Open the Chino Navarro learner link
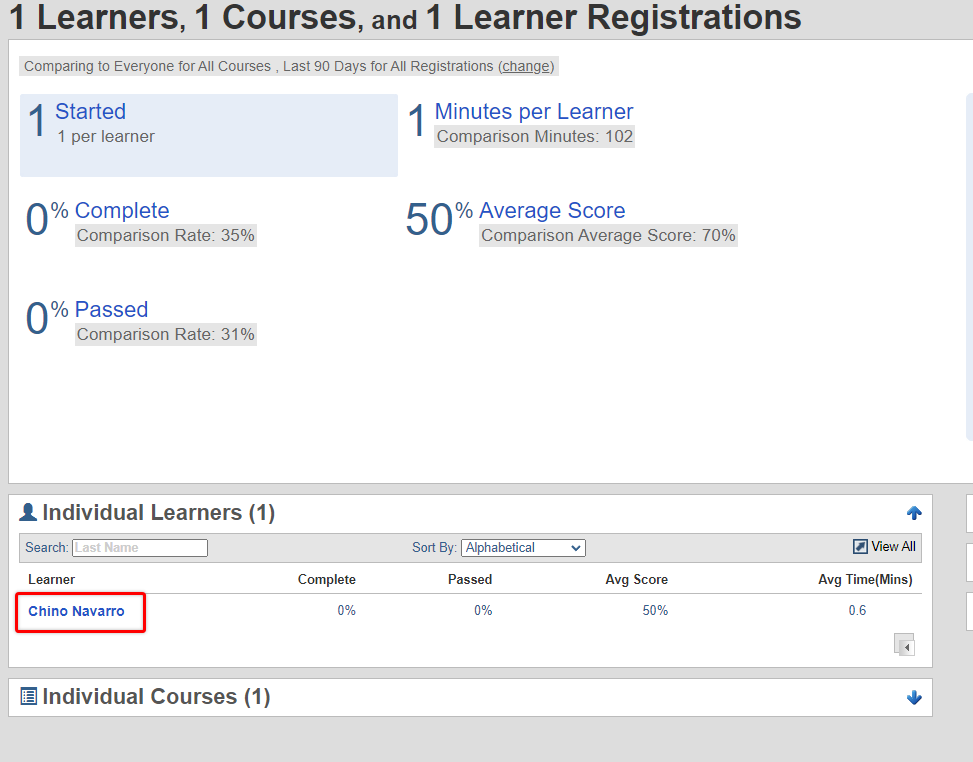The height and width of the screenshot is (762, 973). click(x=76, y=611)
